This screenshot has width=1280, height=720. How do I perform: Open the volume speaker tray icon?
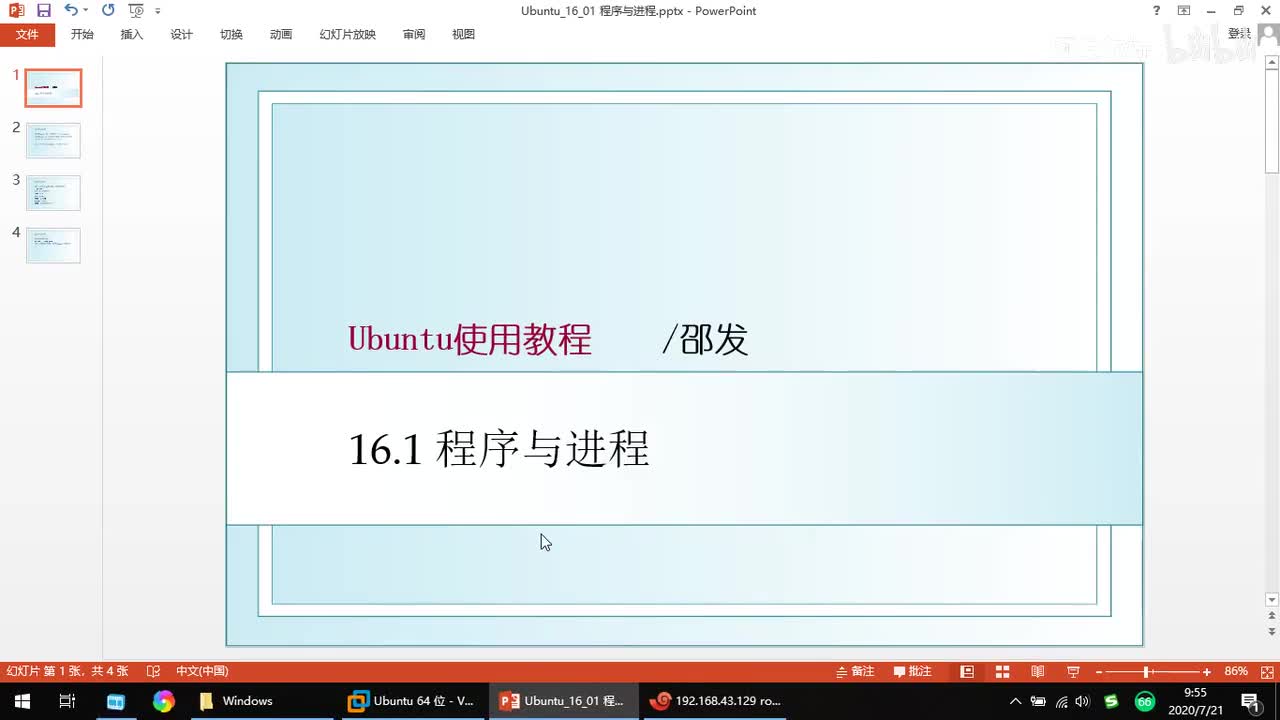(x=1083, y=701)
